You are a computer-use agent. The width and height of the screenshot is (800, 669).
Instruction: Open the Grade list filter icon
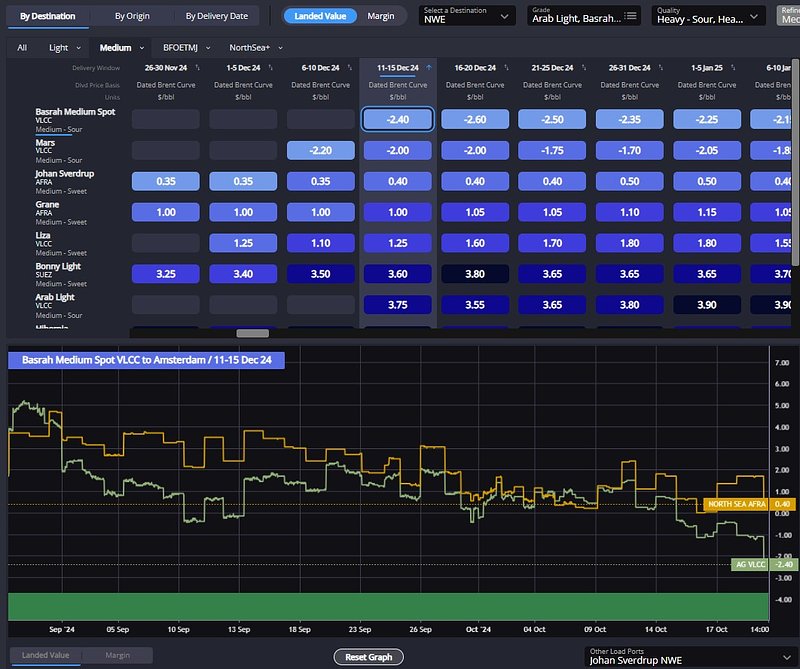click(632, 17)
